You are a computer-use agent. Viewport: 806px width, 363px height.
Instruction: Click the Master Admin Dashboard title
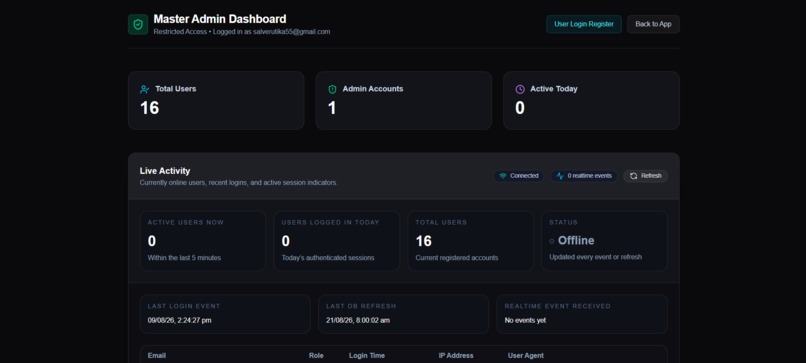220,19
